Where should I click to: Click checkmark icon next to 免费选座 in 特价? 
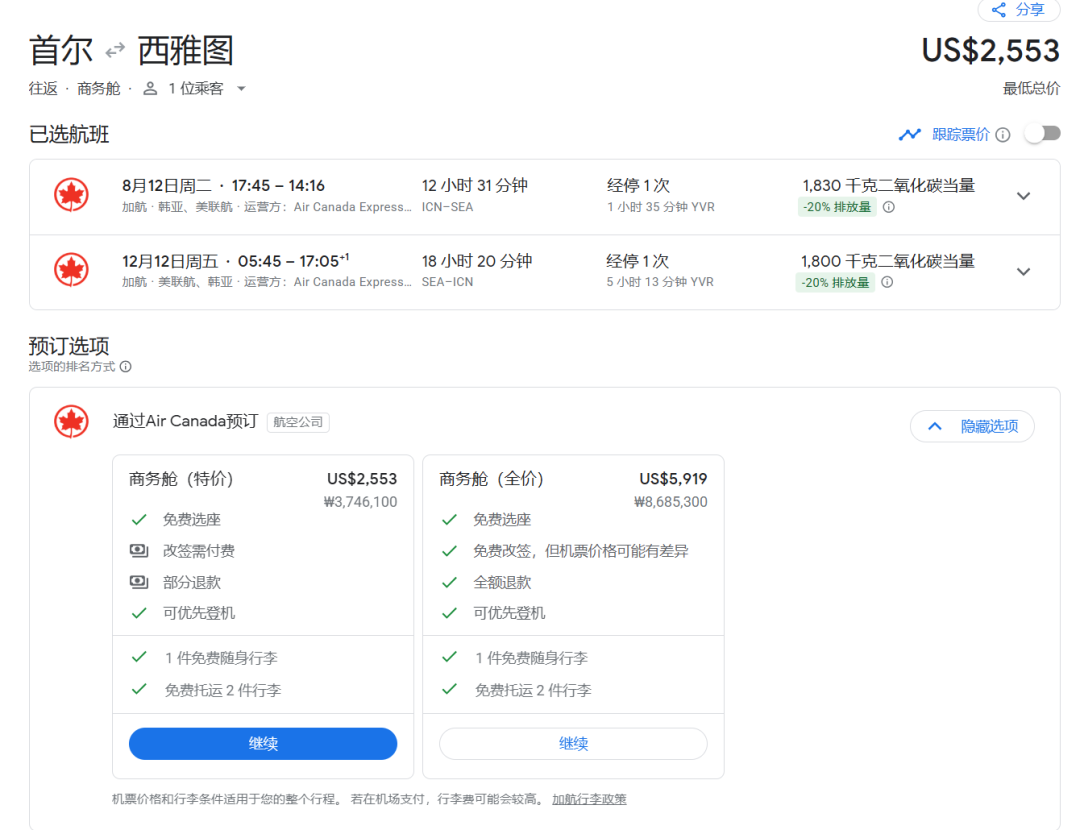click(139, 520)
